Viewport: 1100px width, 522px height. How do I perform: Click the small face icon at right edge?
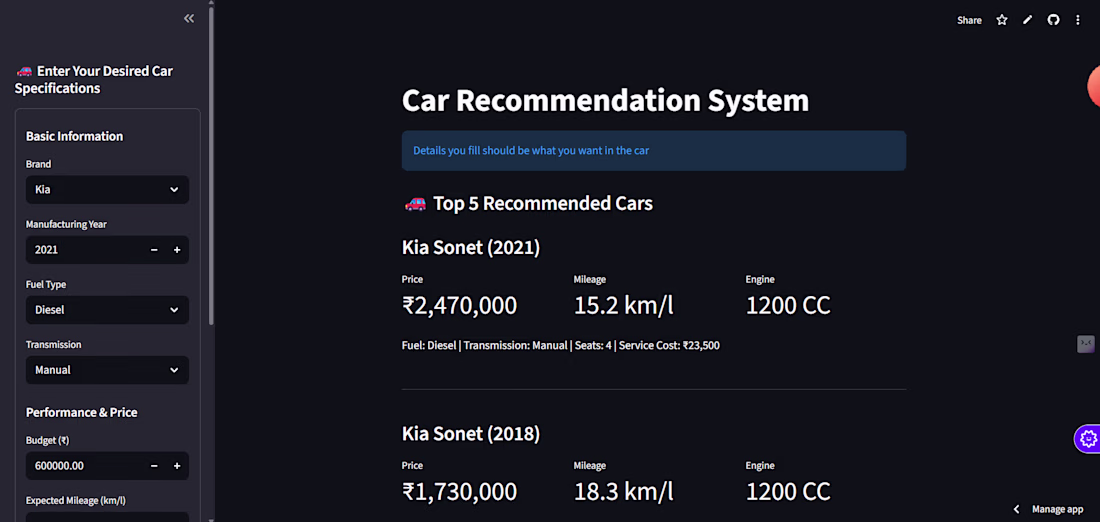1085,344
